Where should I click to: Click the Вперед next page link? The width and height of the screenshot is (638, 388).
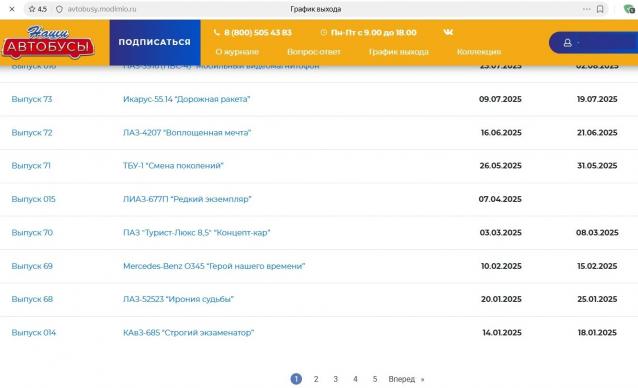coord(406,379)
